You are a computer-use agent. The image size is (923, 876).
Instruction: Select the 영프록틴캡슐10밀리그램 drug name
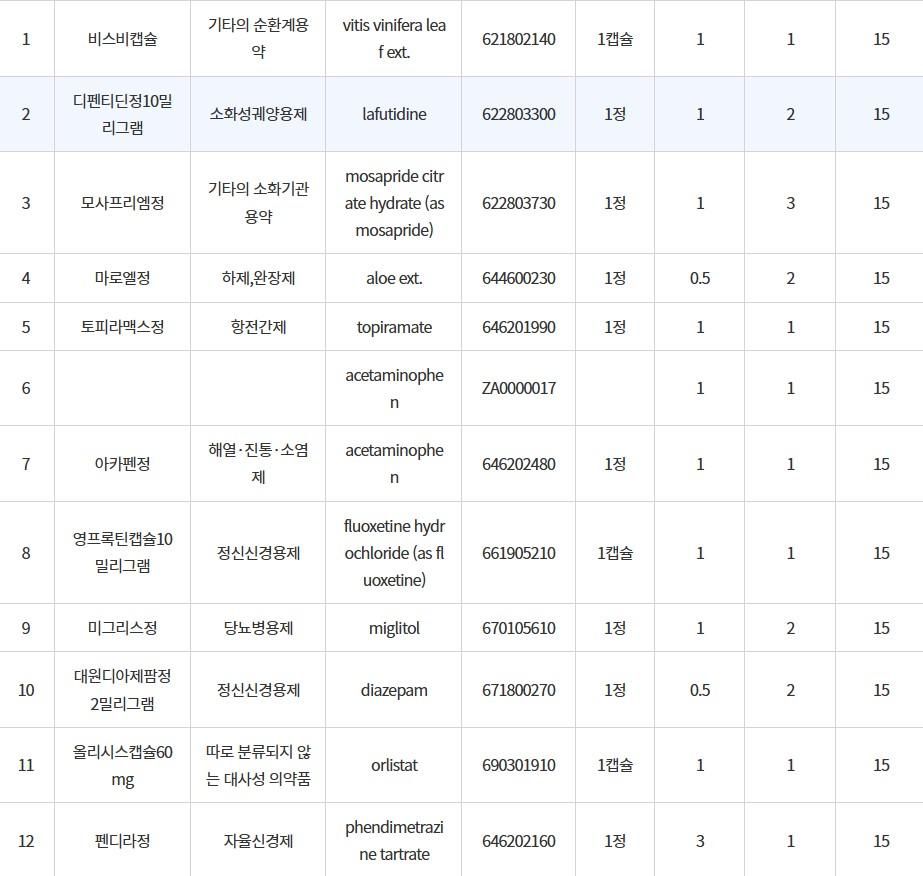[122, 553]
